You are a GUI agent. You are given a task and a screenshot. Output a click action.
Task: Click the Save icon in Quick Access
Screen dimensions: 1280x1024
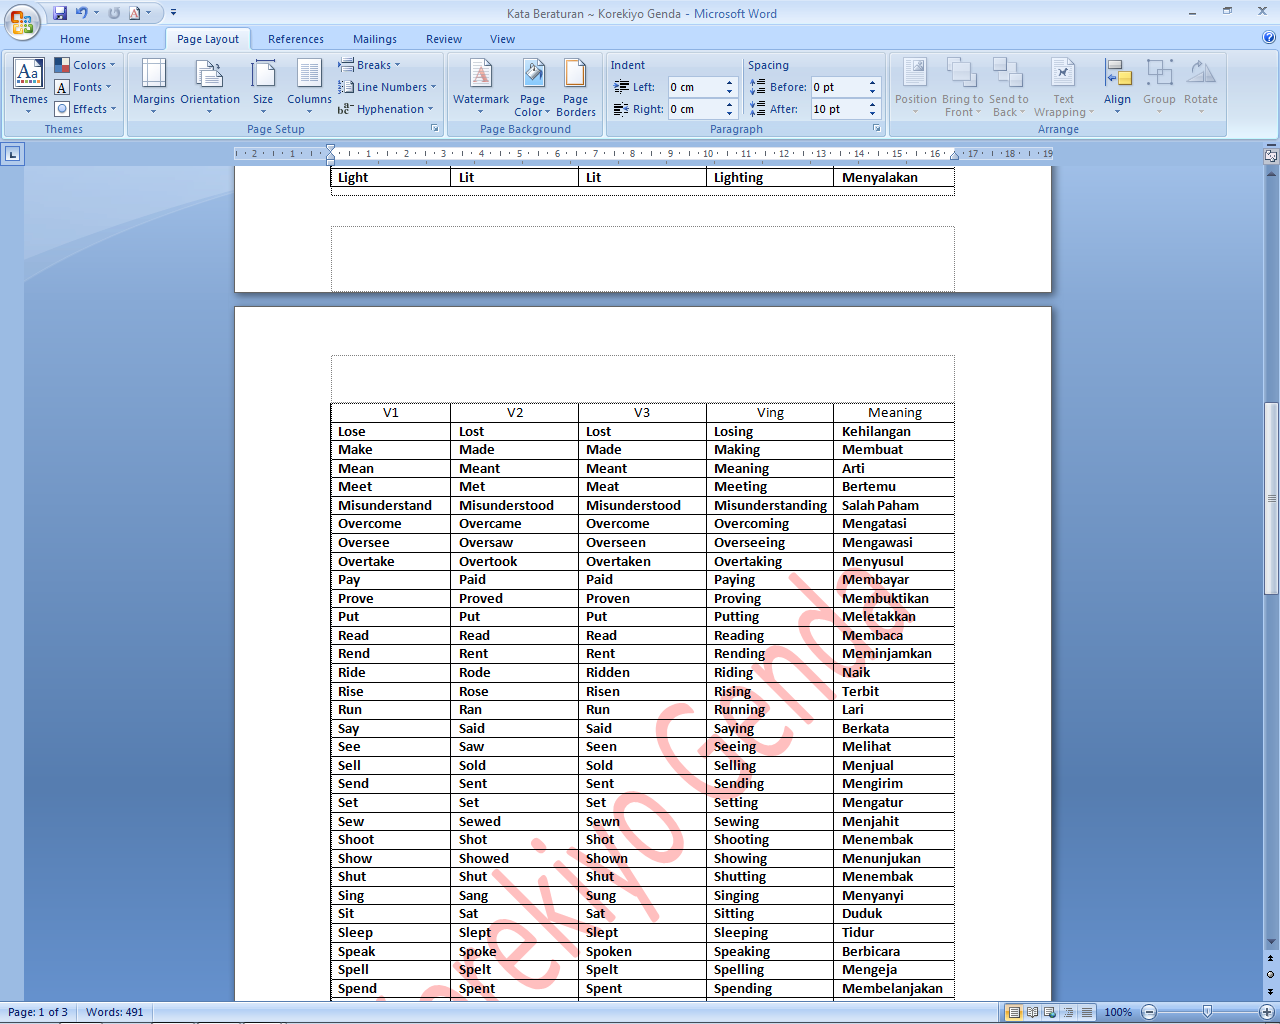pyautogui.click(x=60, y=13)
